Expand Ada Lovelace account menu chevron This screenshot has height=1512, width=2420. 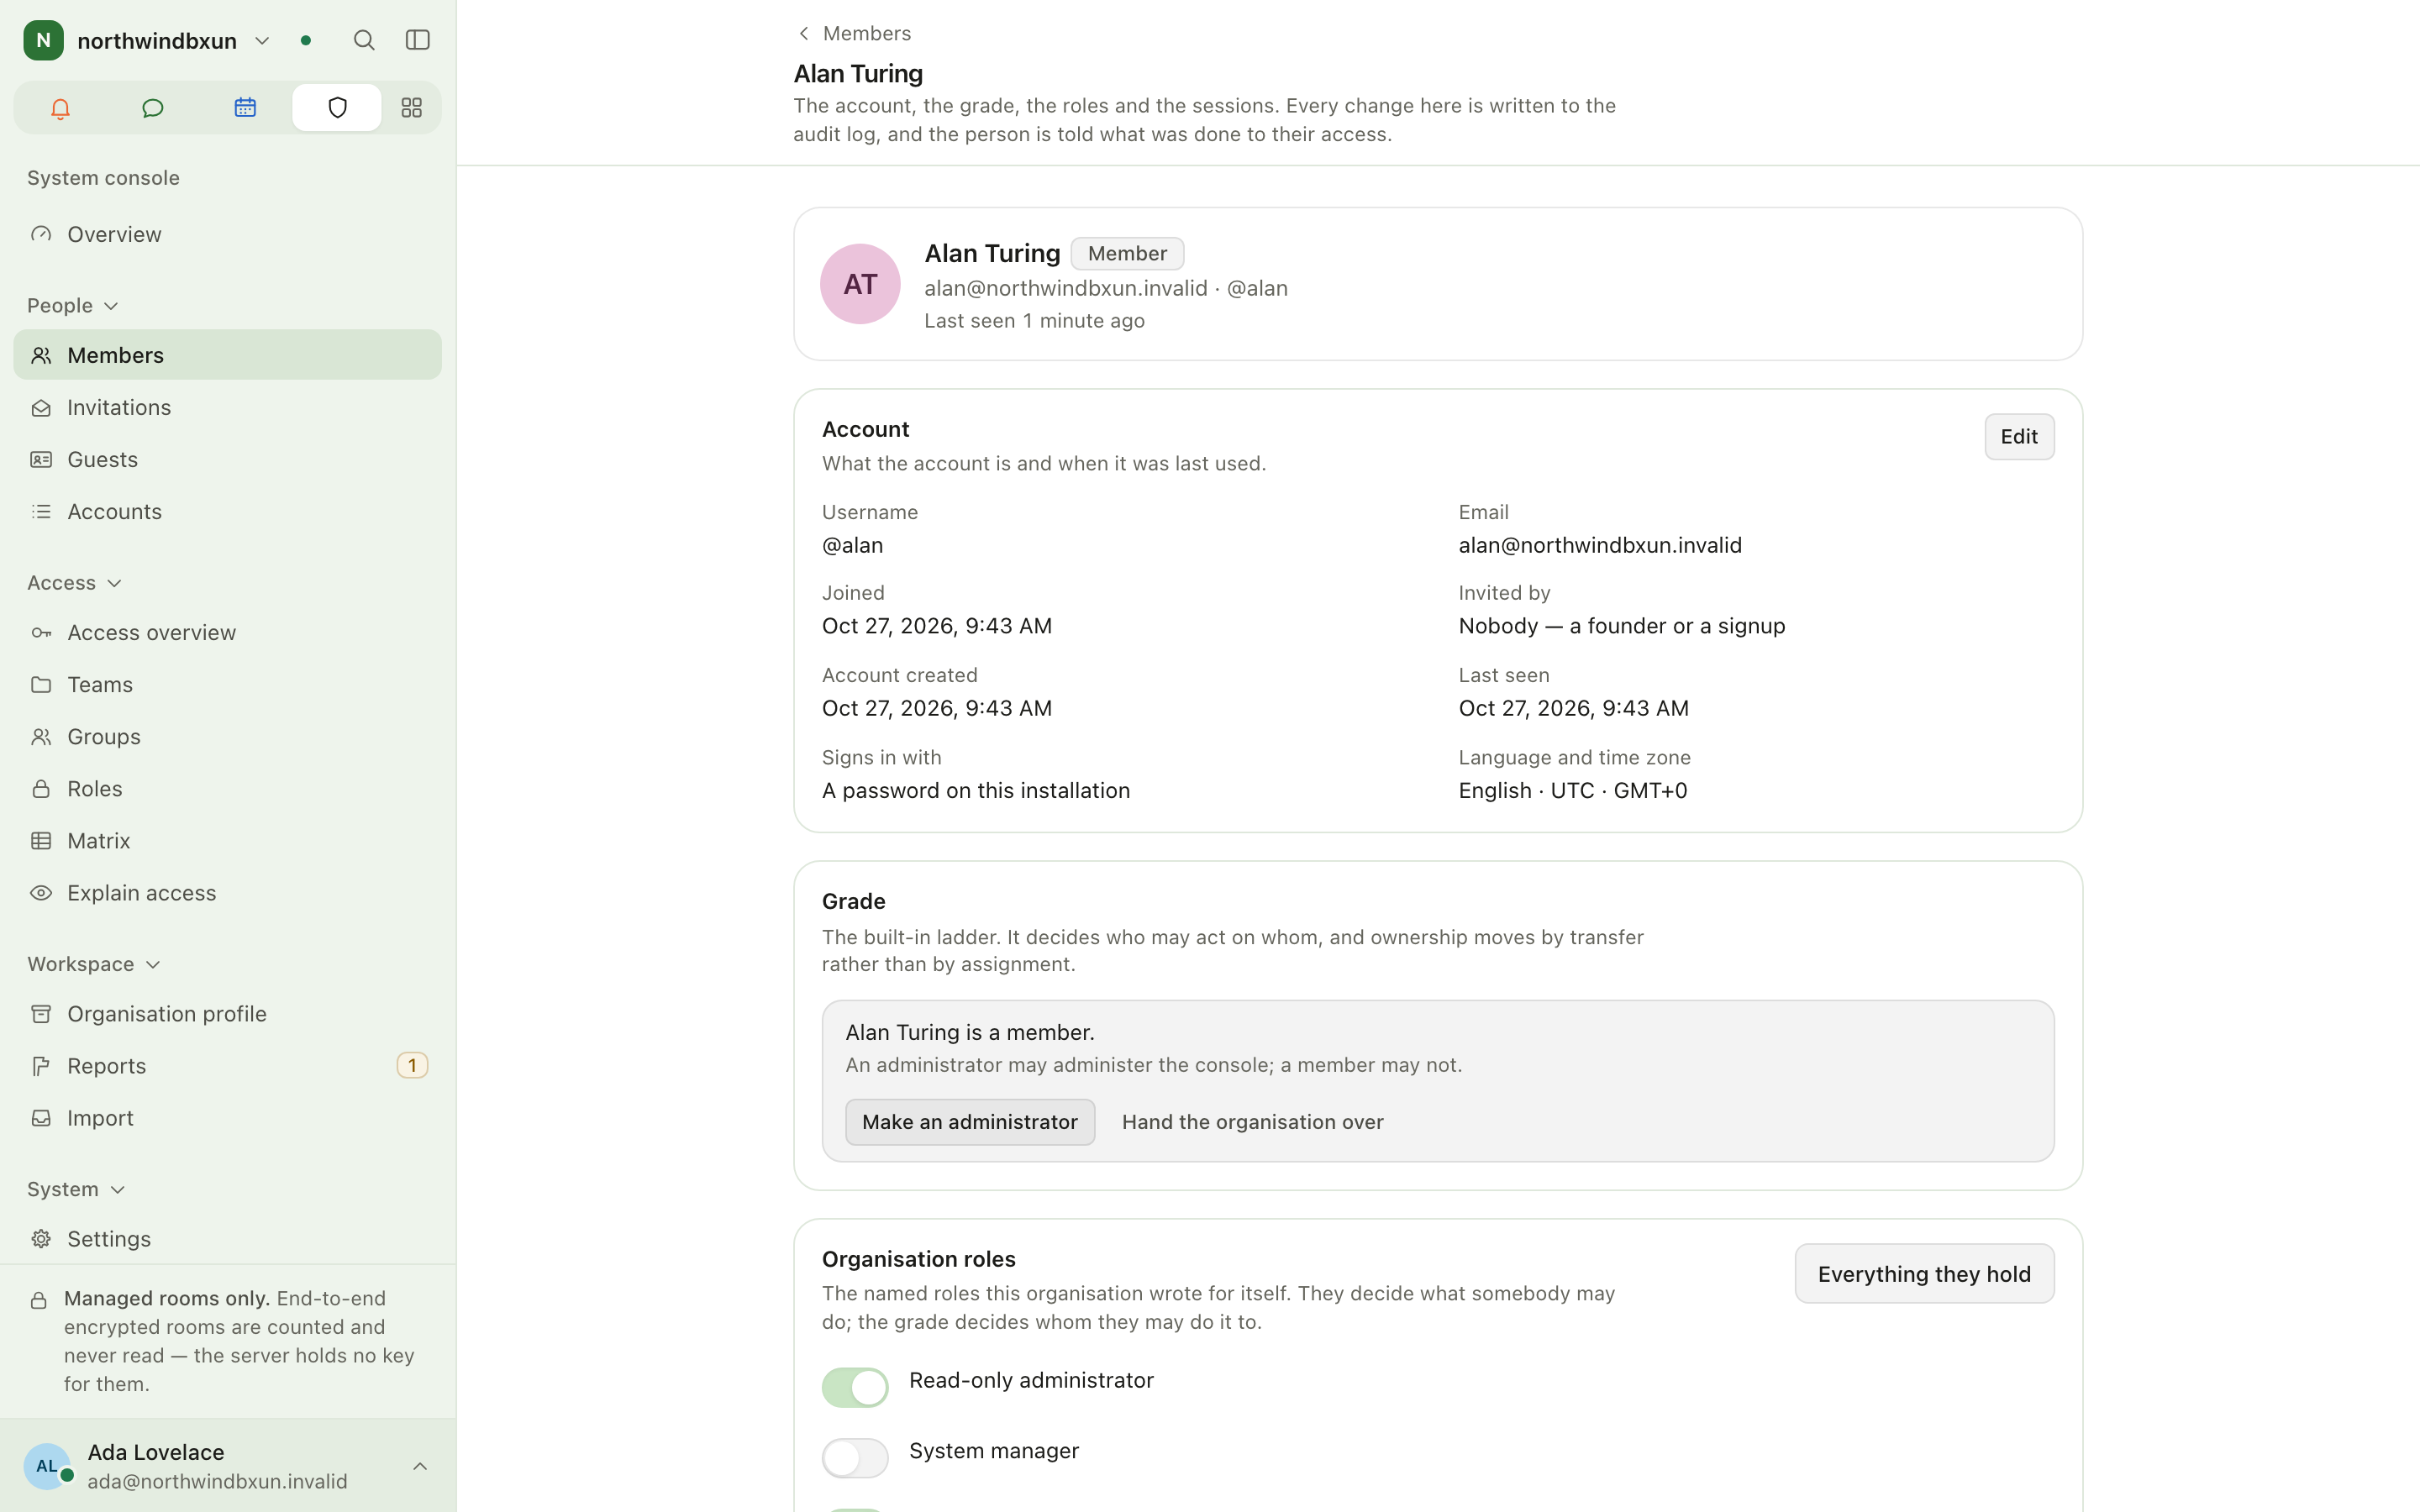pos(420,1466)
